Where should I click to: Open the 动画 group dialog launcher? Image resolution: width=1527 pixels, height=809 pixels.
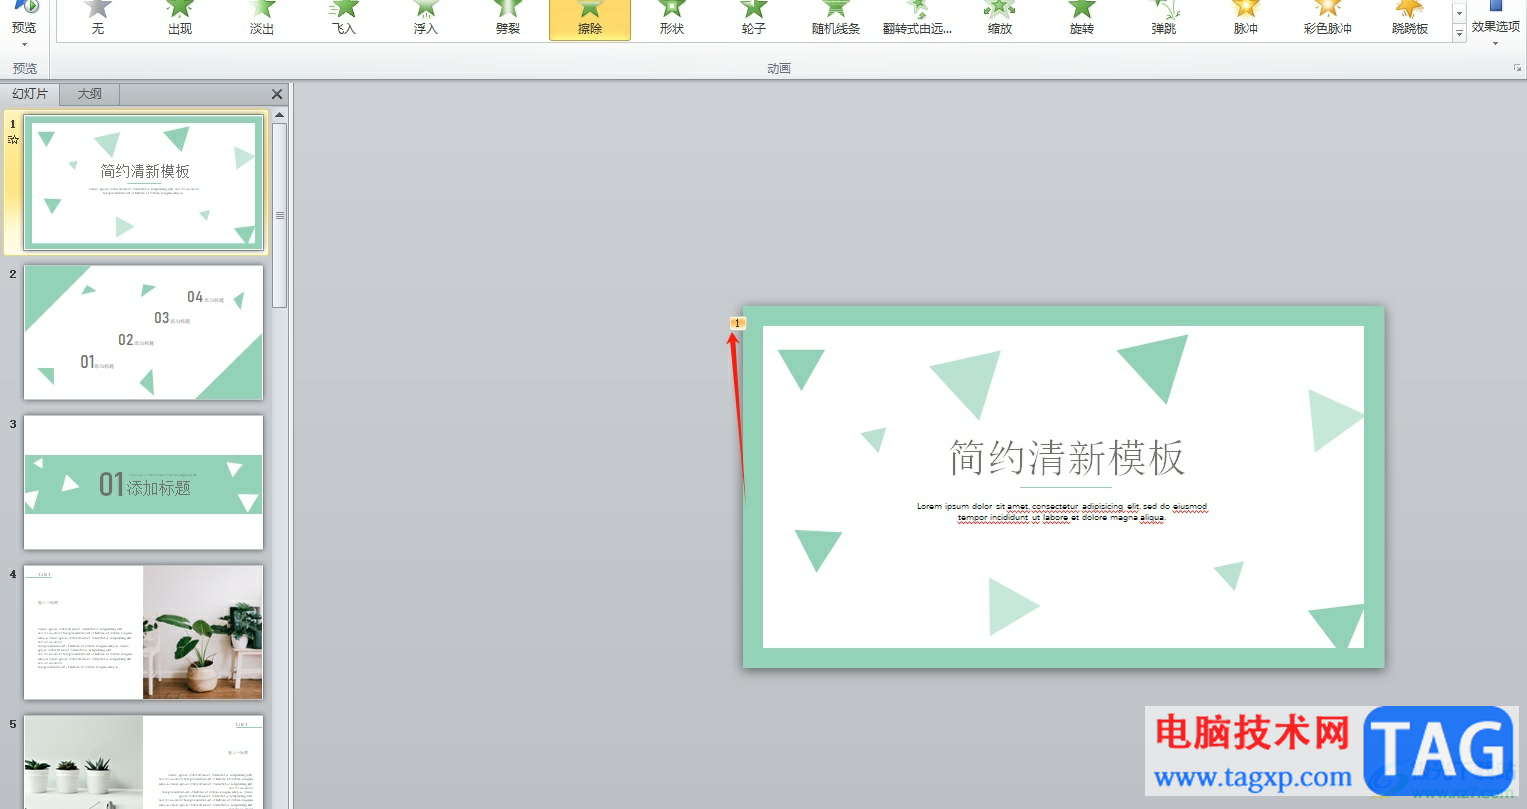[1517, 68]
